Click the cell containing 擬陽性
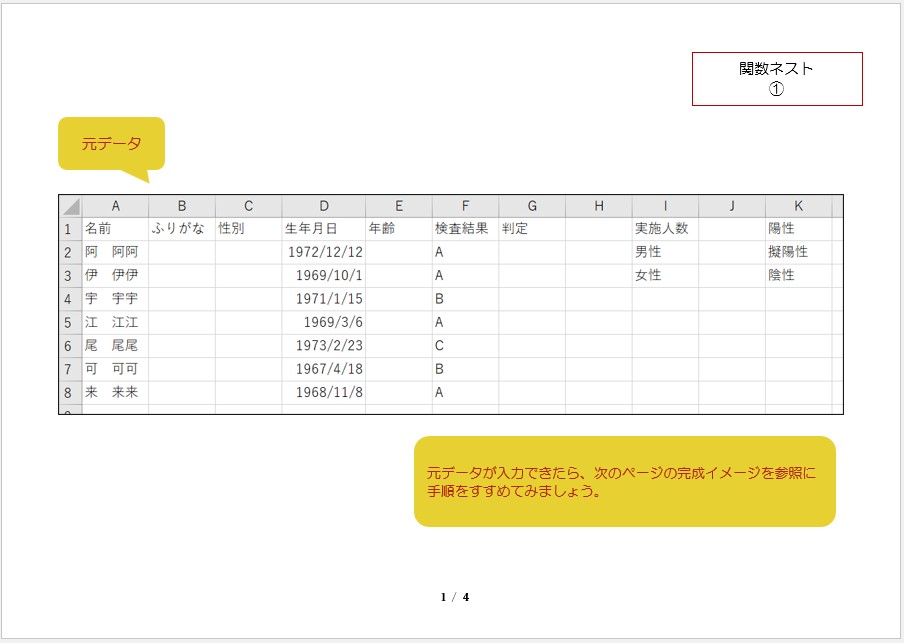The height and width of the screenshot is (643, 904). pos(798,252)
